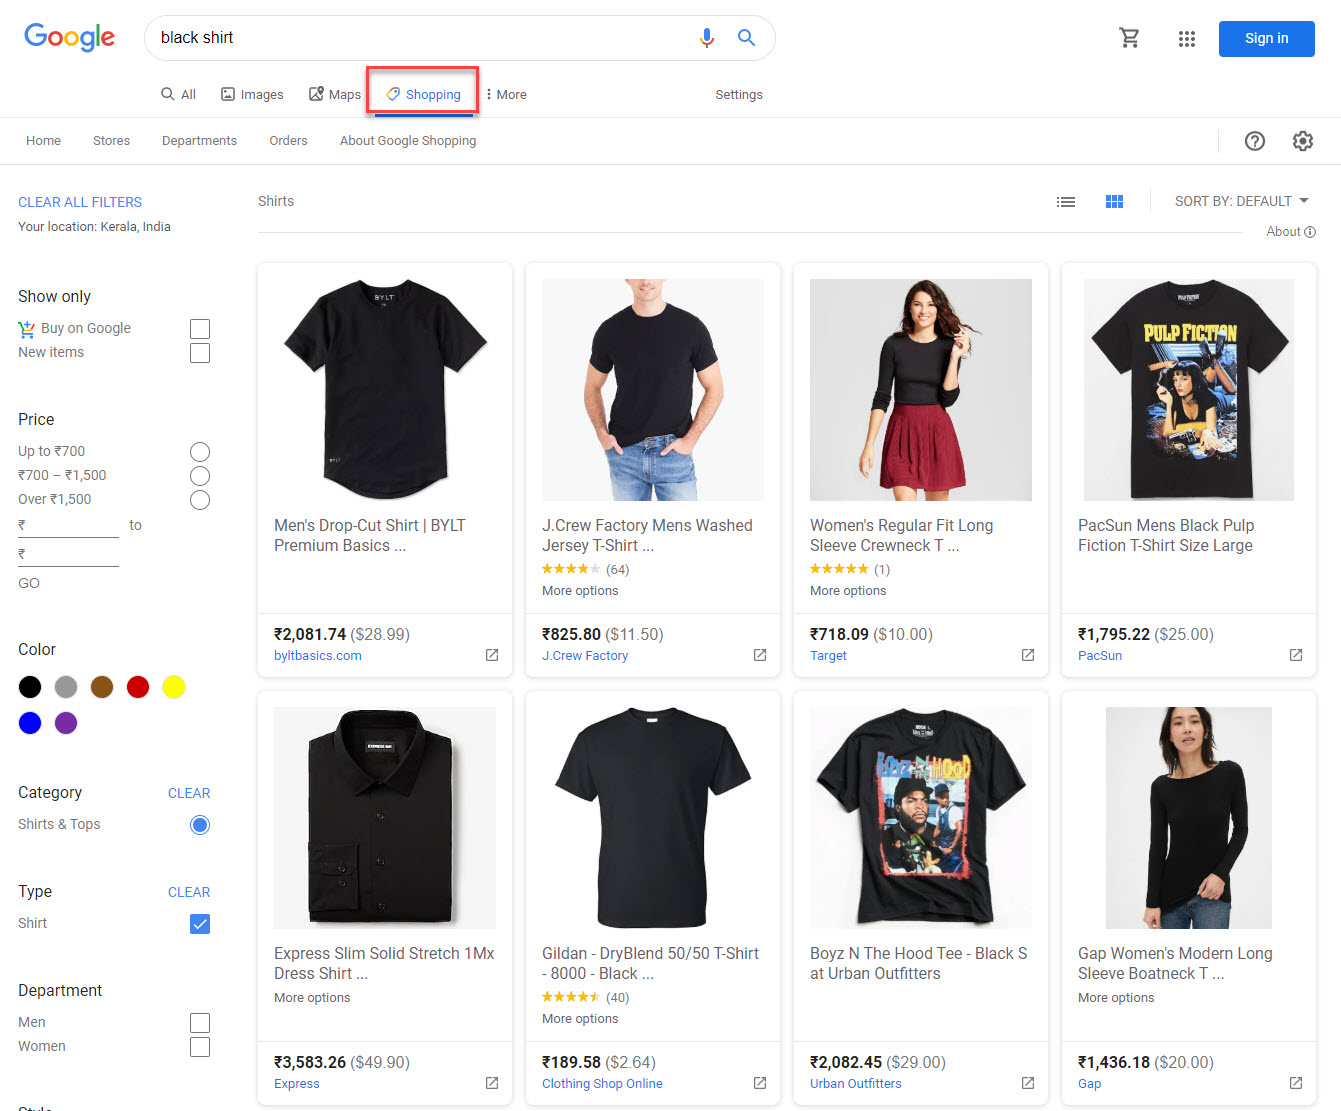
Task: Click Clear All Filters
Action: 80,202
